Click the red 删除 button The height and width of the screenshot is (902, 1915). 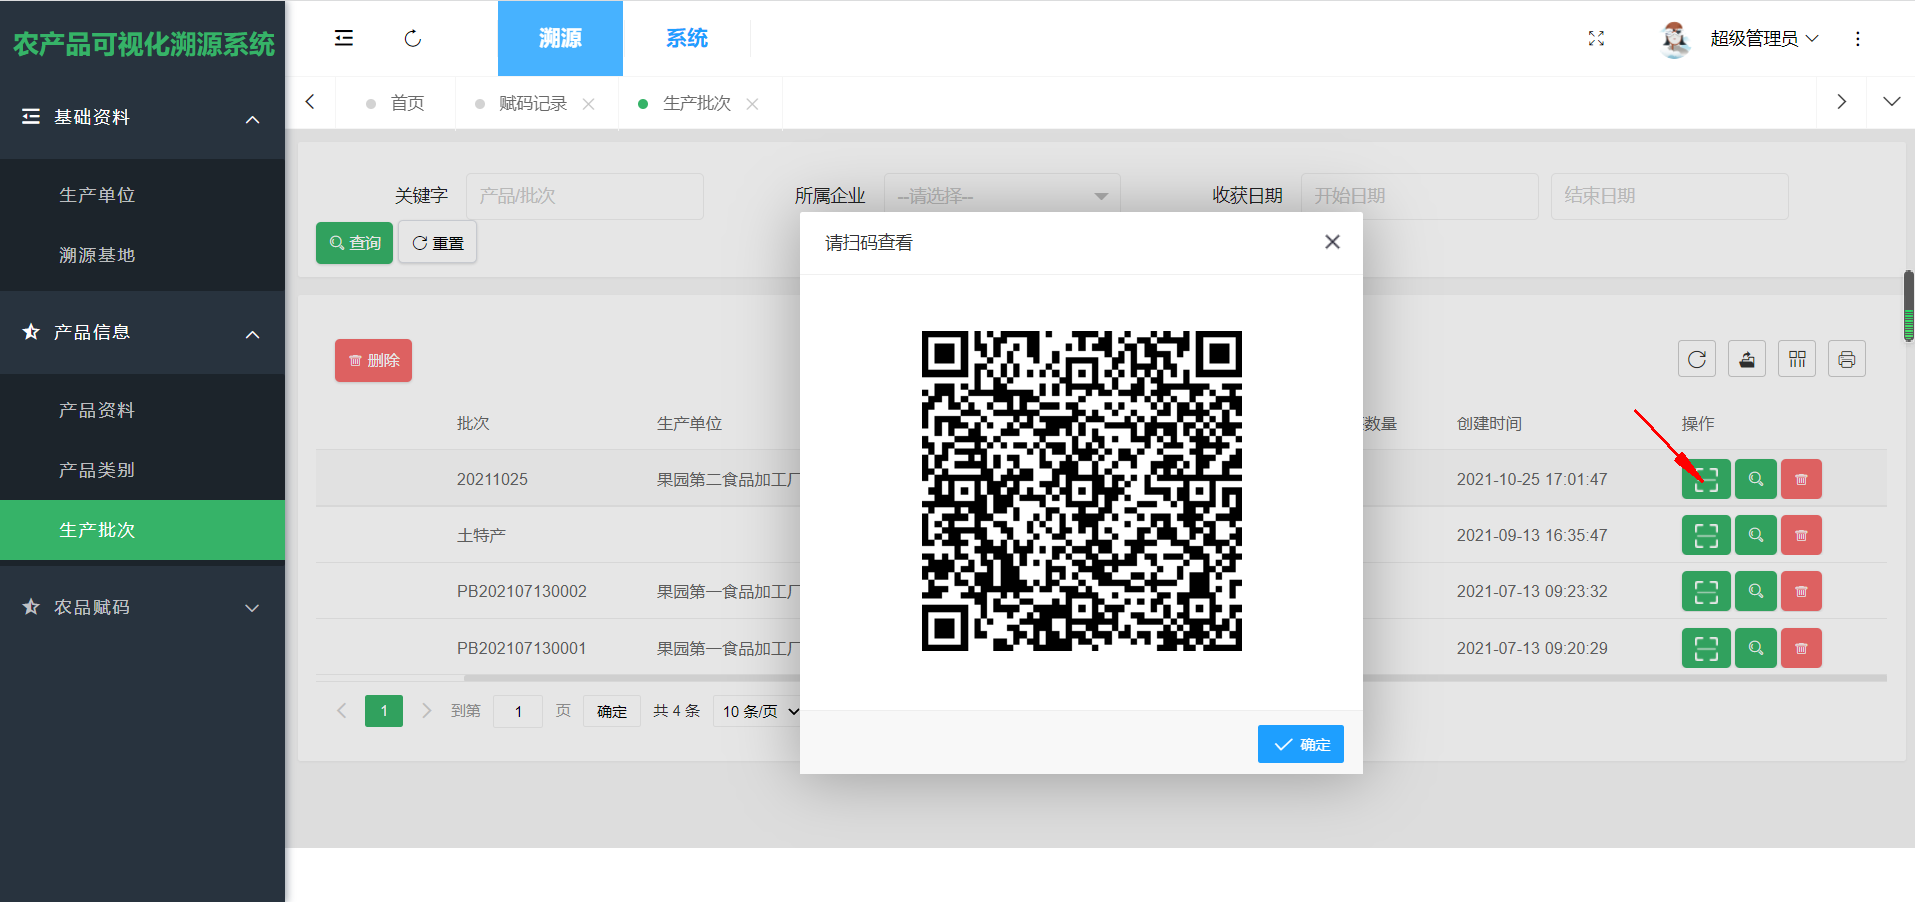(373, 361)
